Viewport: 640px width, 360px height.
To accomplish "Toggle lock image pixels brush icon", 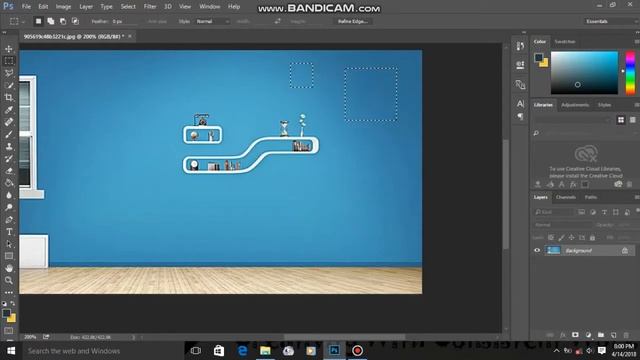I will tap(562, 238).
